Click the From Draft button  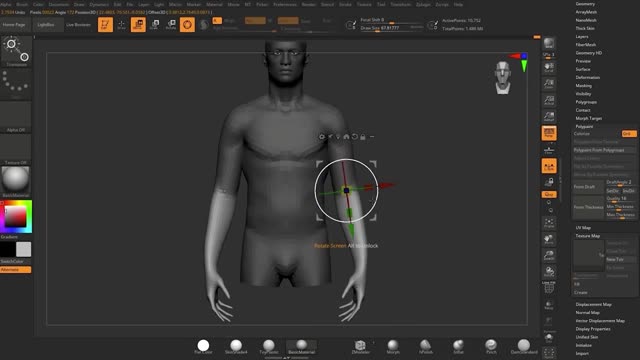point(588,187)
